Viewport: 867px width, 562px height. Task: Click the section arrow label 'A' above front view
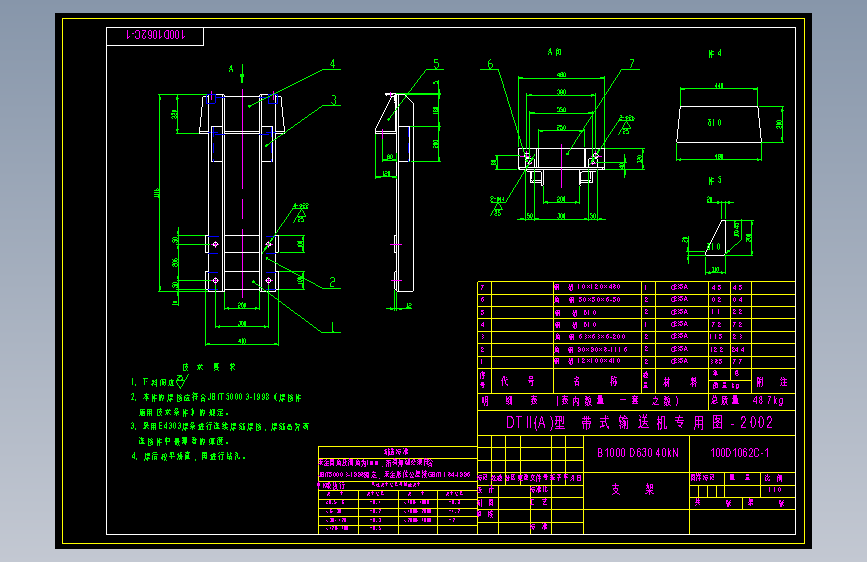click(231, 69)
